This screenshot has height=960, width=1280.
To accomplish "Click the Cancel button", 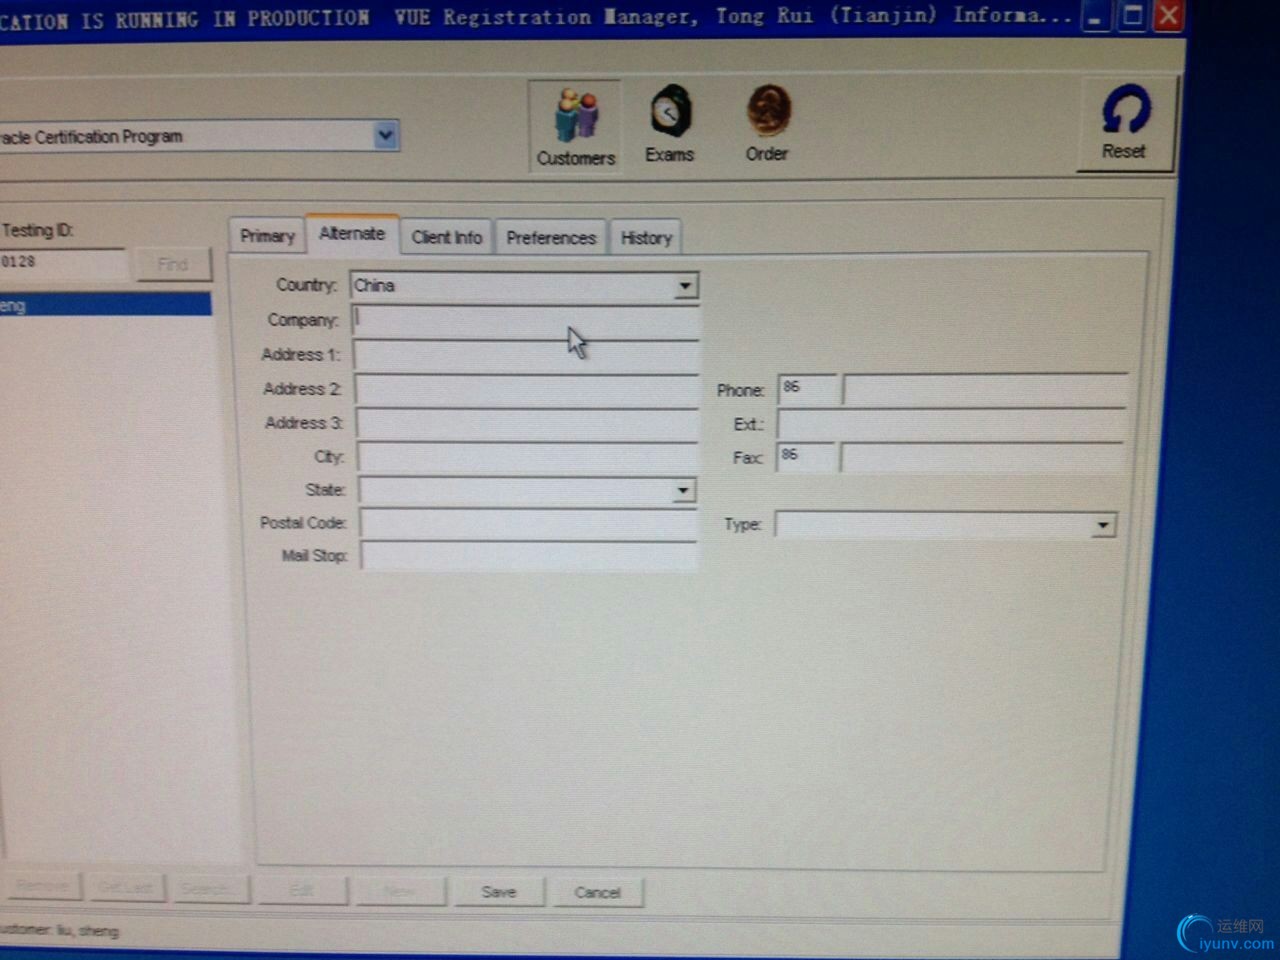I will (x=598, y=892).
